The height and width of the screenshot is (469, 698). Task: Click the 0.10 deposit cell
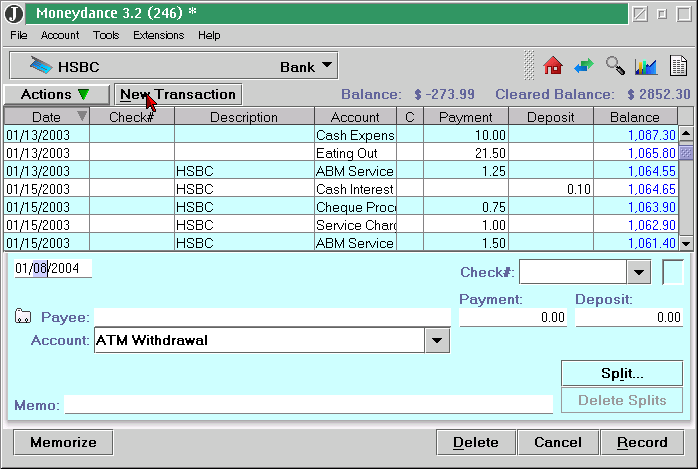(x=551, y=189)
